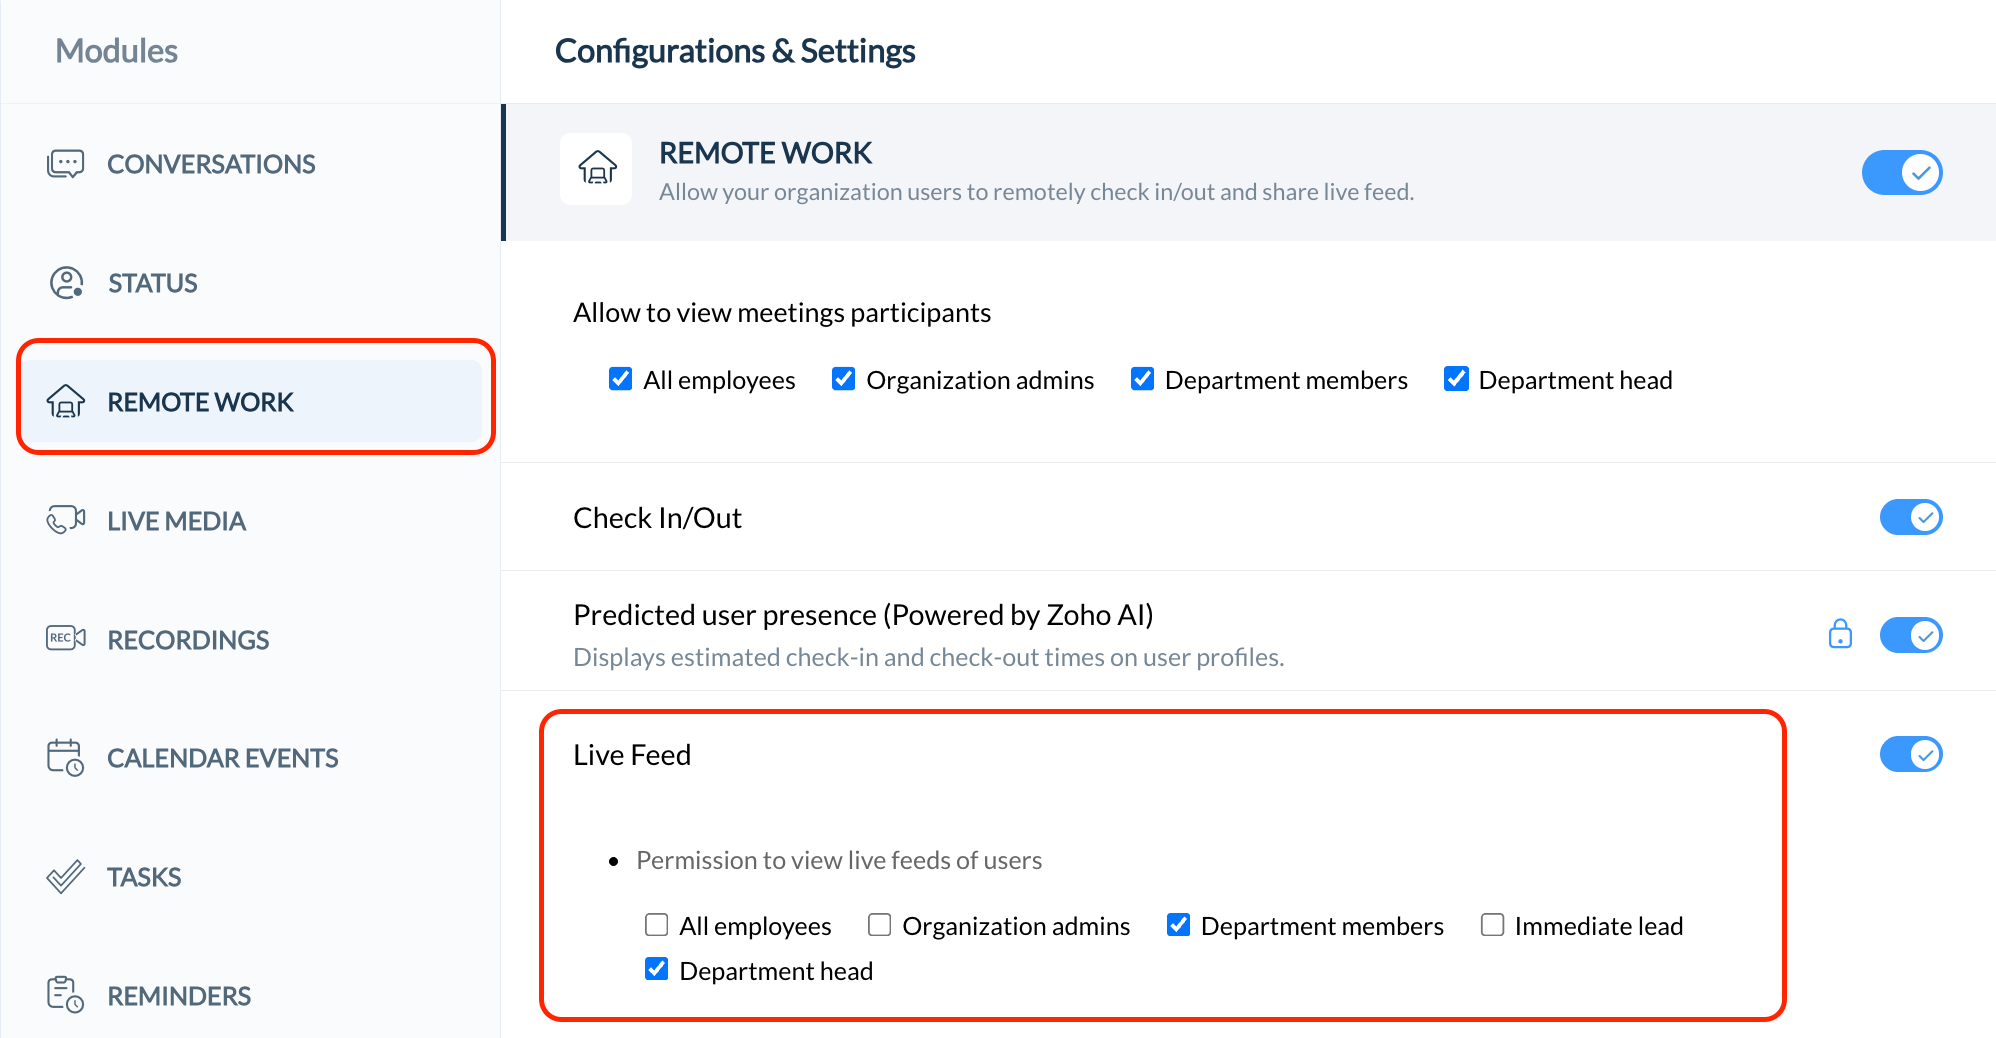Switch off the Live Feed toggle
The image size is (1996, 1038).
pos(1910,754)
